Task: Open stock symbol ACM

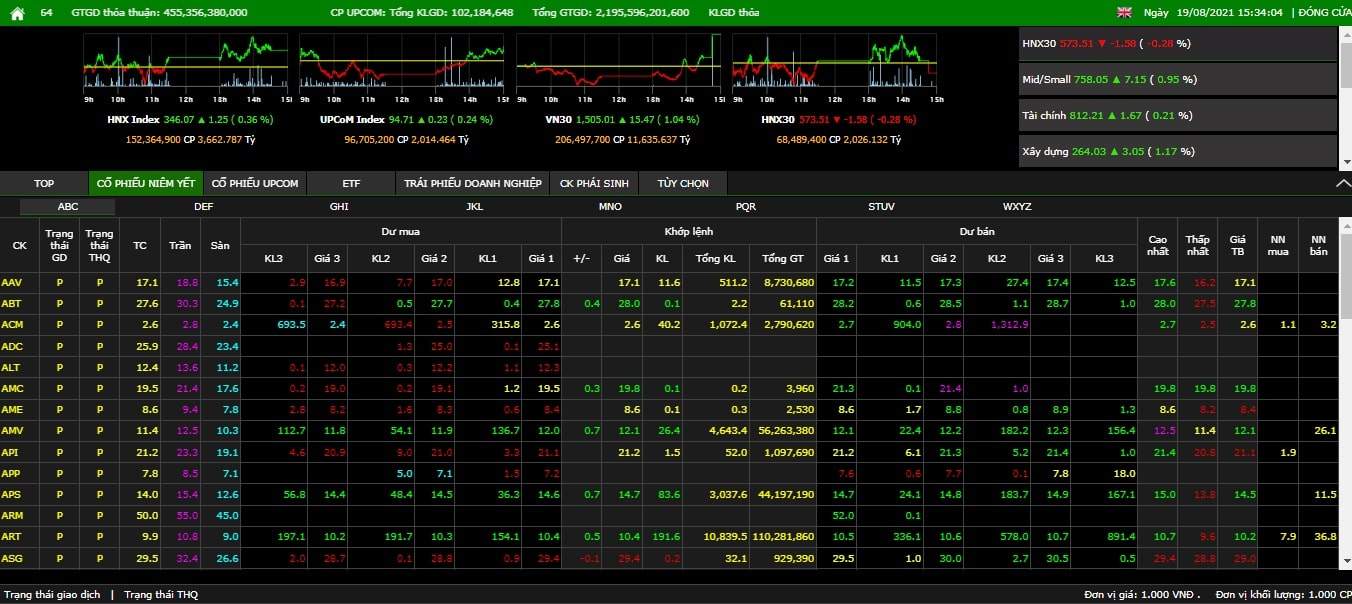Action: coord(12,325)
